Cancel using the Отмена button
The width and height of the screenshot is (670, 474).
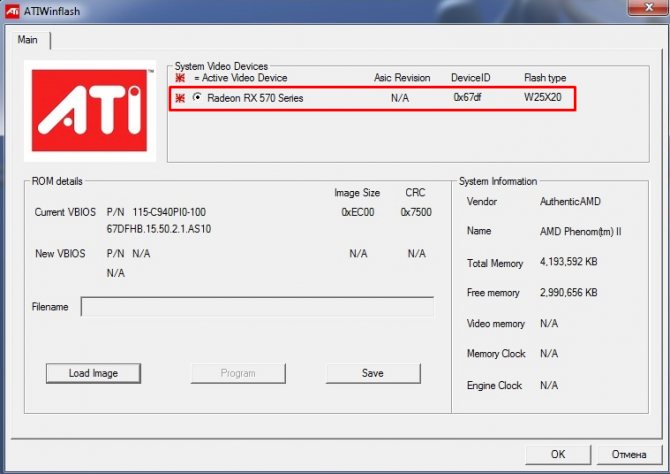coord(629,454)
